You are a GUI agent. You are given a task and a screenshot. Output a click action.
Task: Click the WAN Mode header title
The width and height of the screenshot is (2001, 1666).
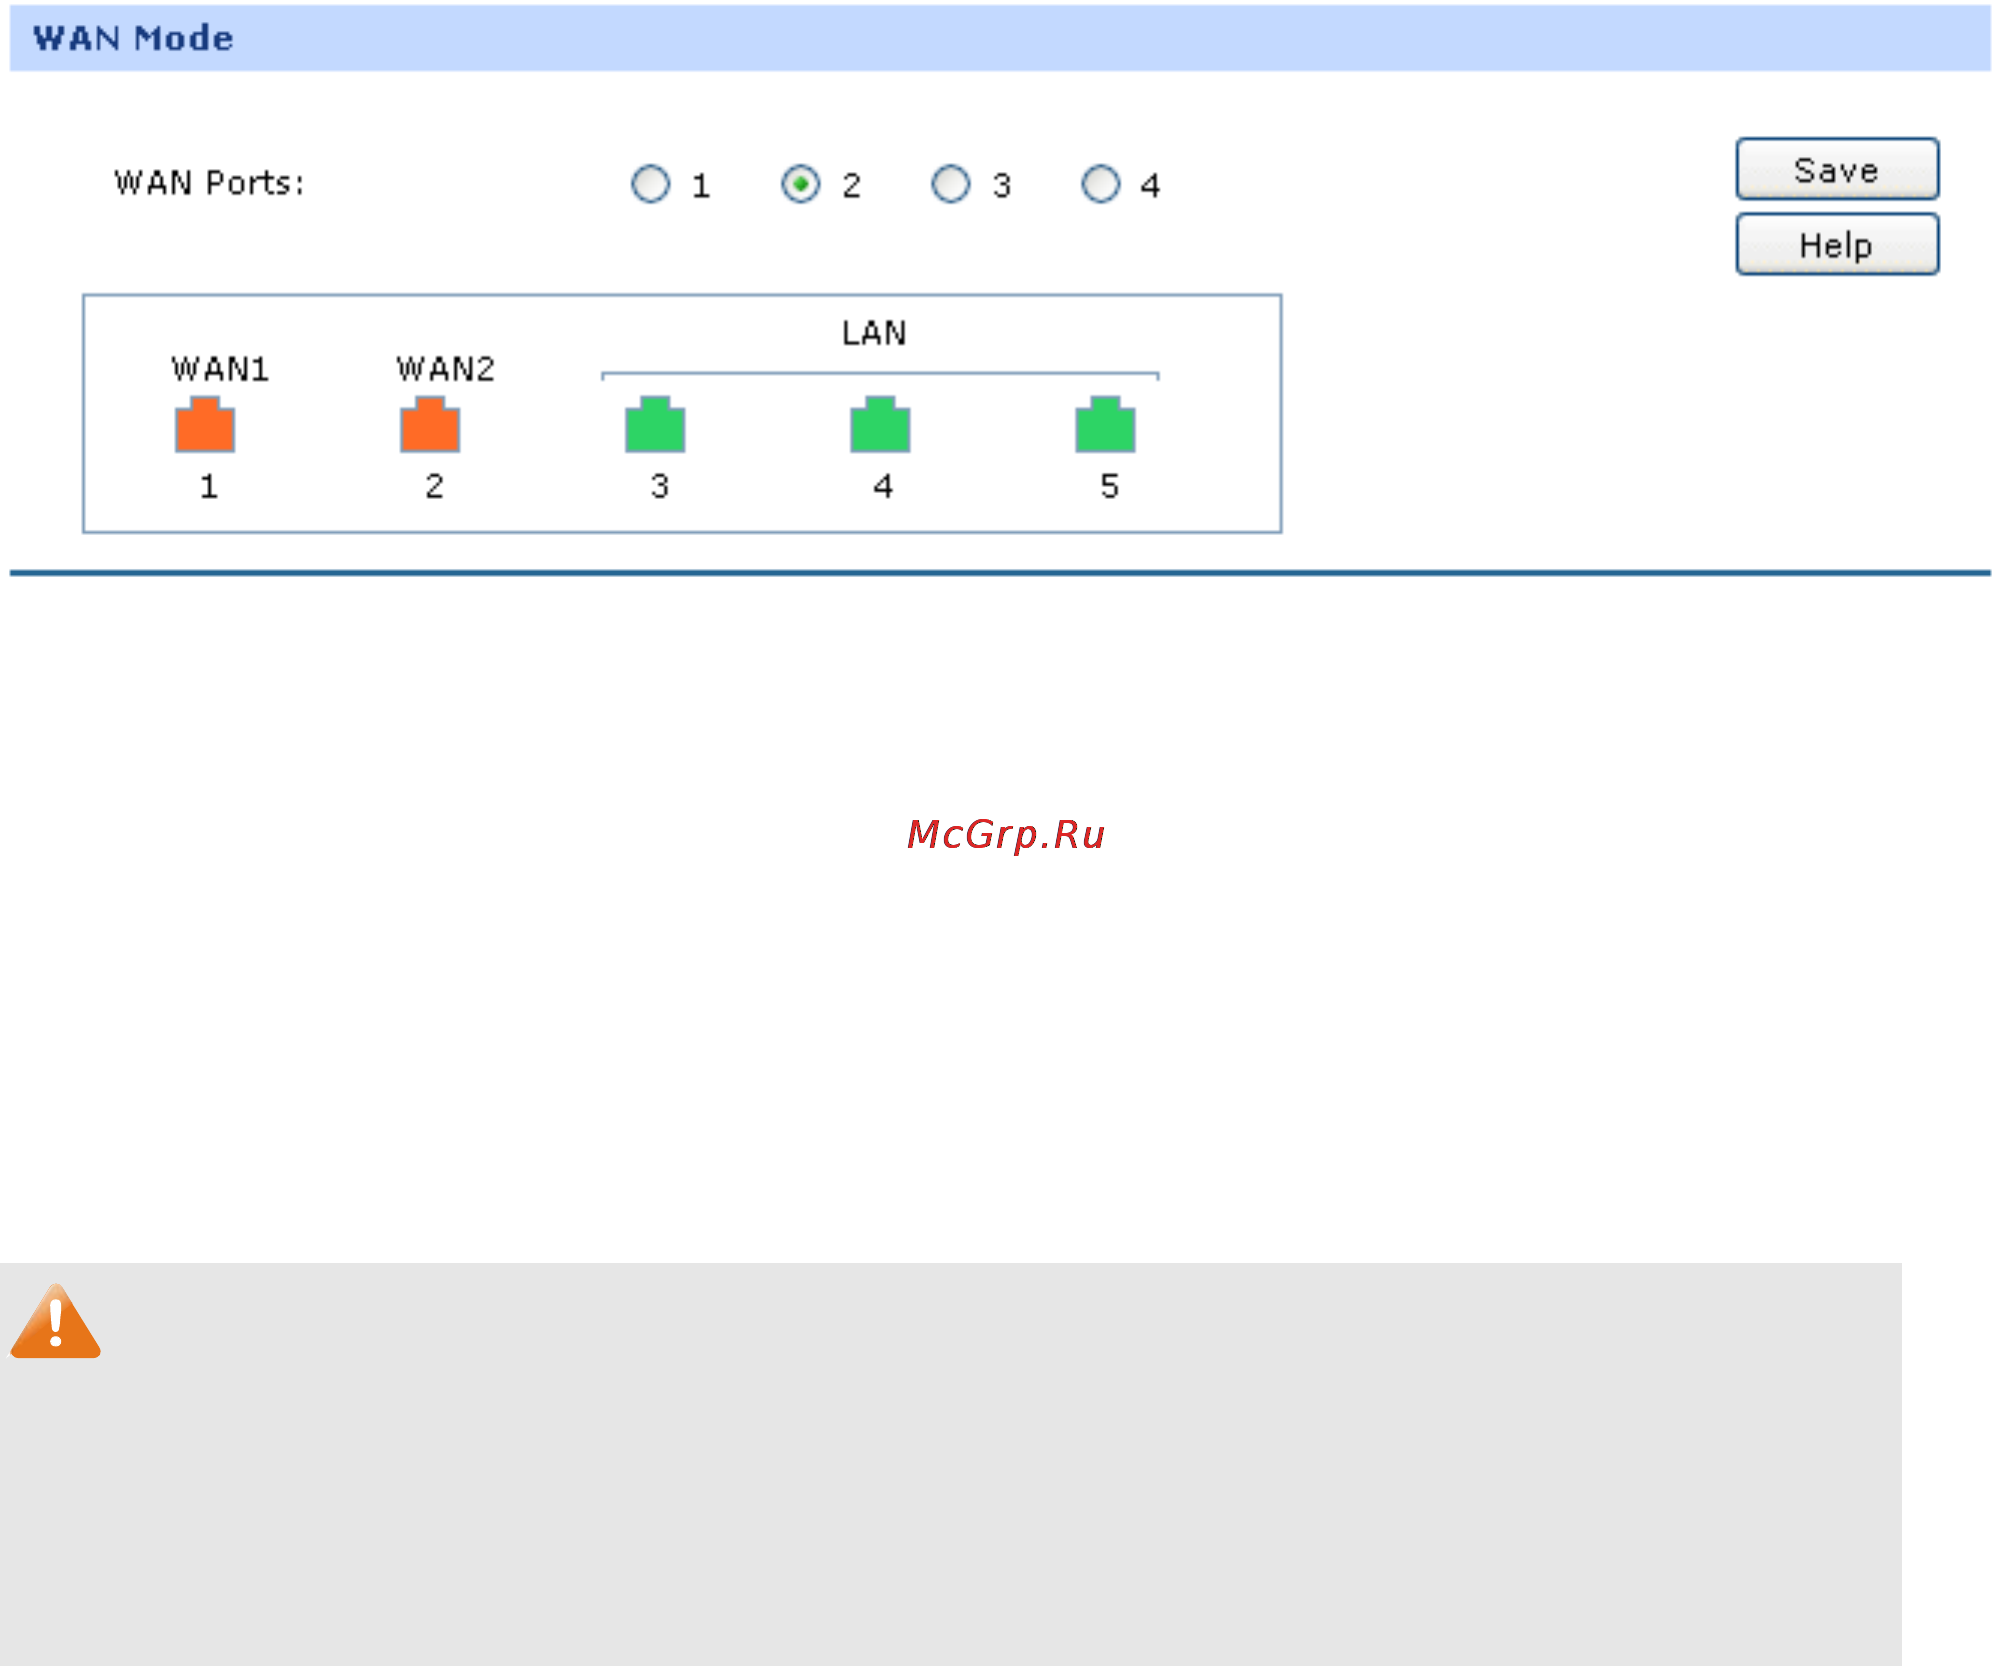[x=133, y=38]
